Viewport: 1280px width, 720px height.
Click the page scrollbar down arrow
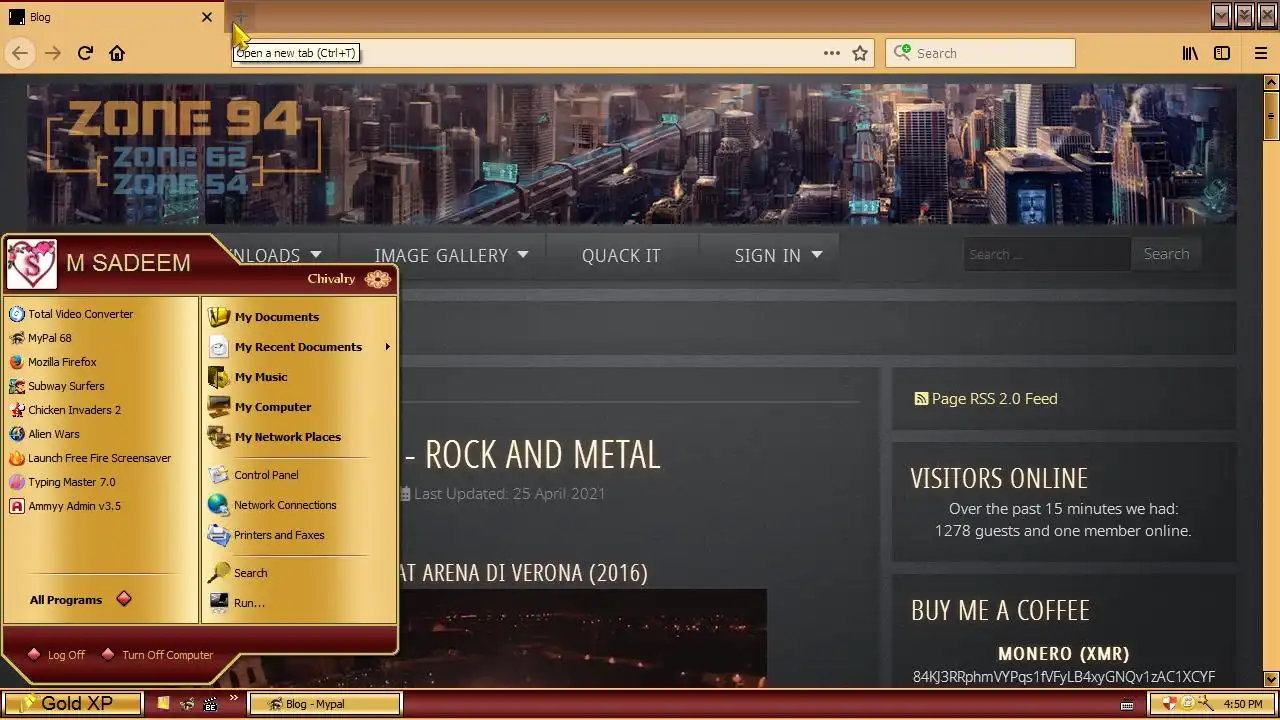tap(1271, 679)
